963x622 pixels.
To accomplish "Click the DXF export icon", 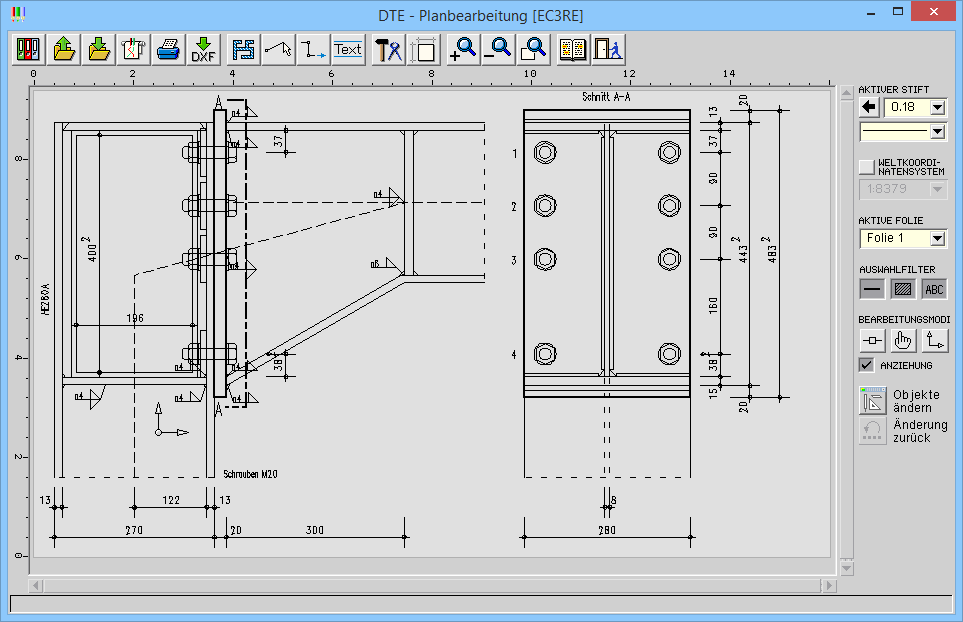I will 204,49.
